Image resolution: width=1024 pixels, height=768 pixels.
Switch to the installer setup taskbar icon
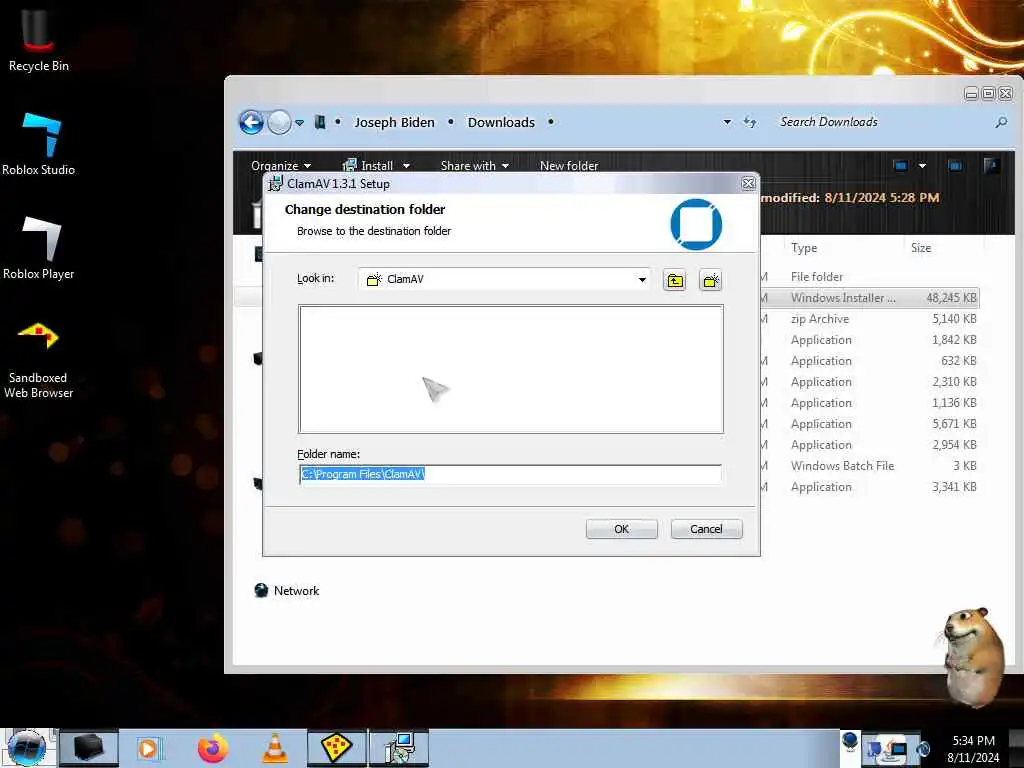pos(399,748)
